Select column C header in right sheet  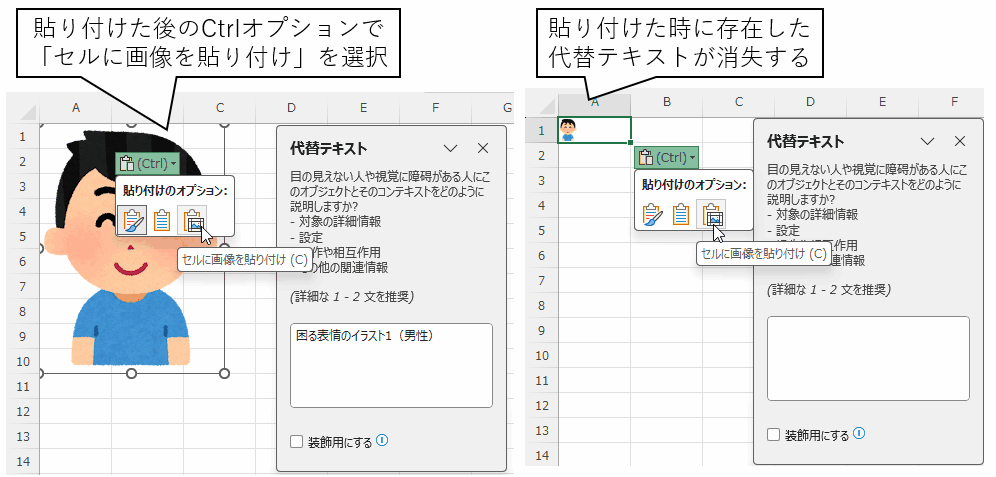pyautogui.click(x=738, y=101)
